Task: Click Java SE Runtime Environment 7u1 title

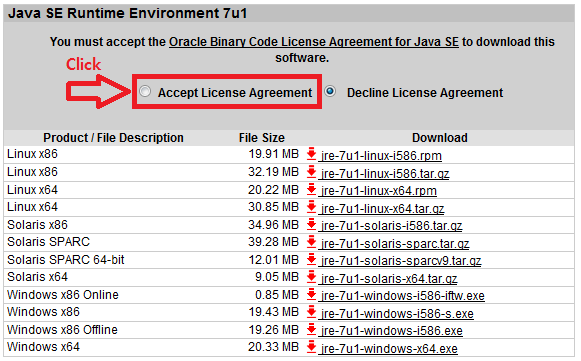Action: (127, 13)
